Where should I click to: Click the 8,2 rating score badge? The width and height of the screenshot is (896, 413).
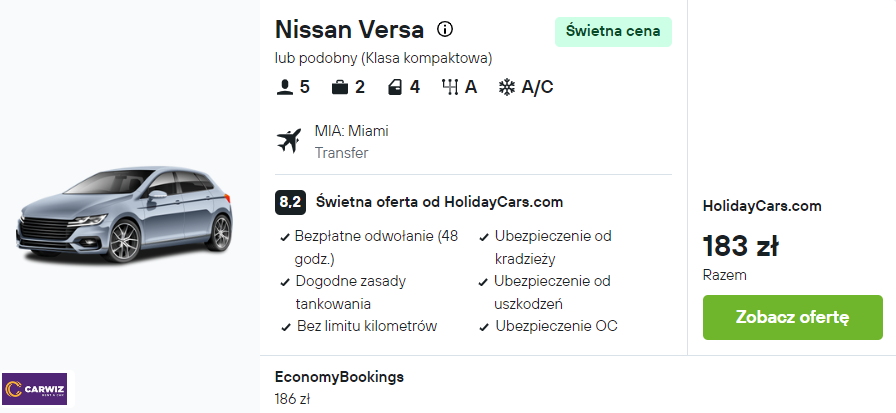click(x=290, y=202)
